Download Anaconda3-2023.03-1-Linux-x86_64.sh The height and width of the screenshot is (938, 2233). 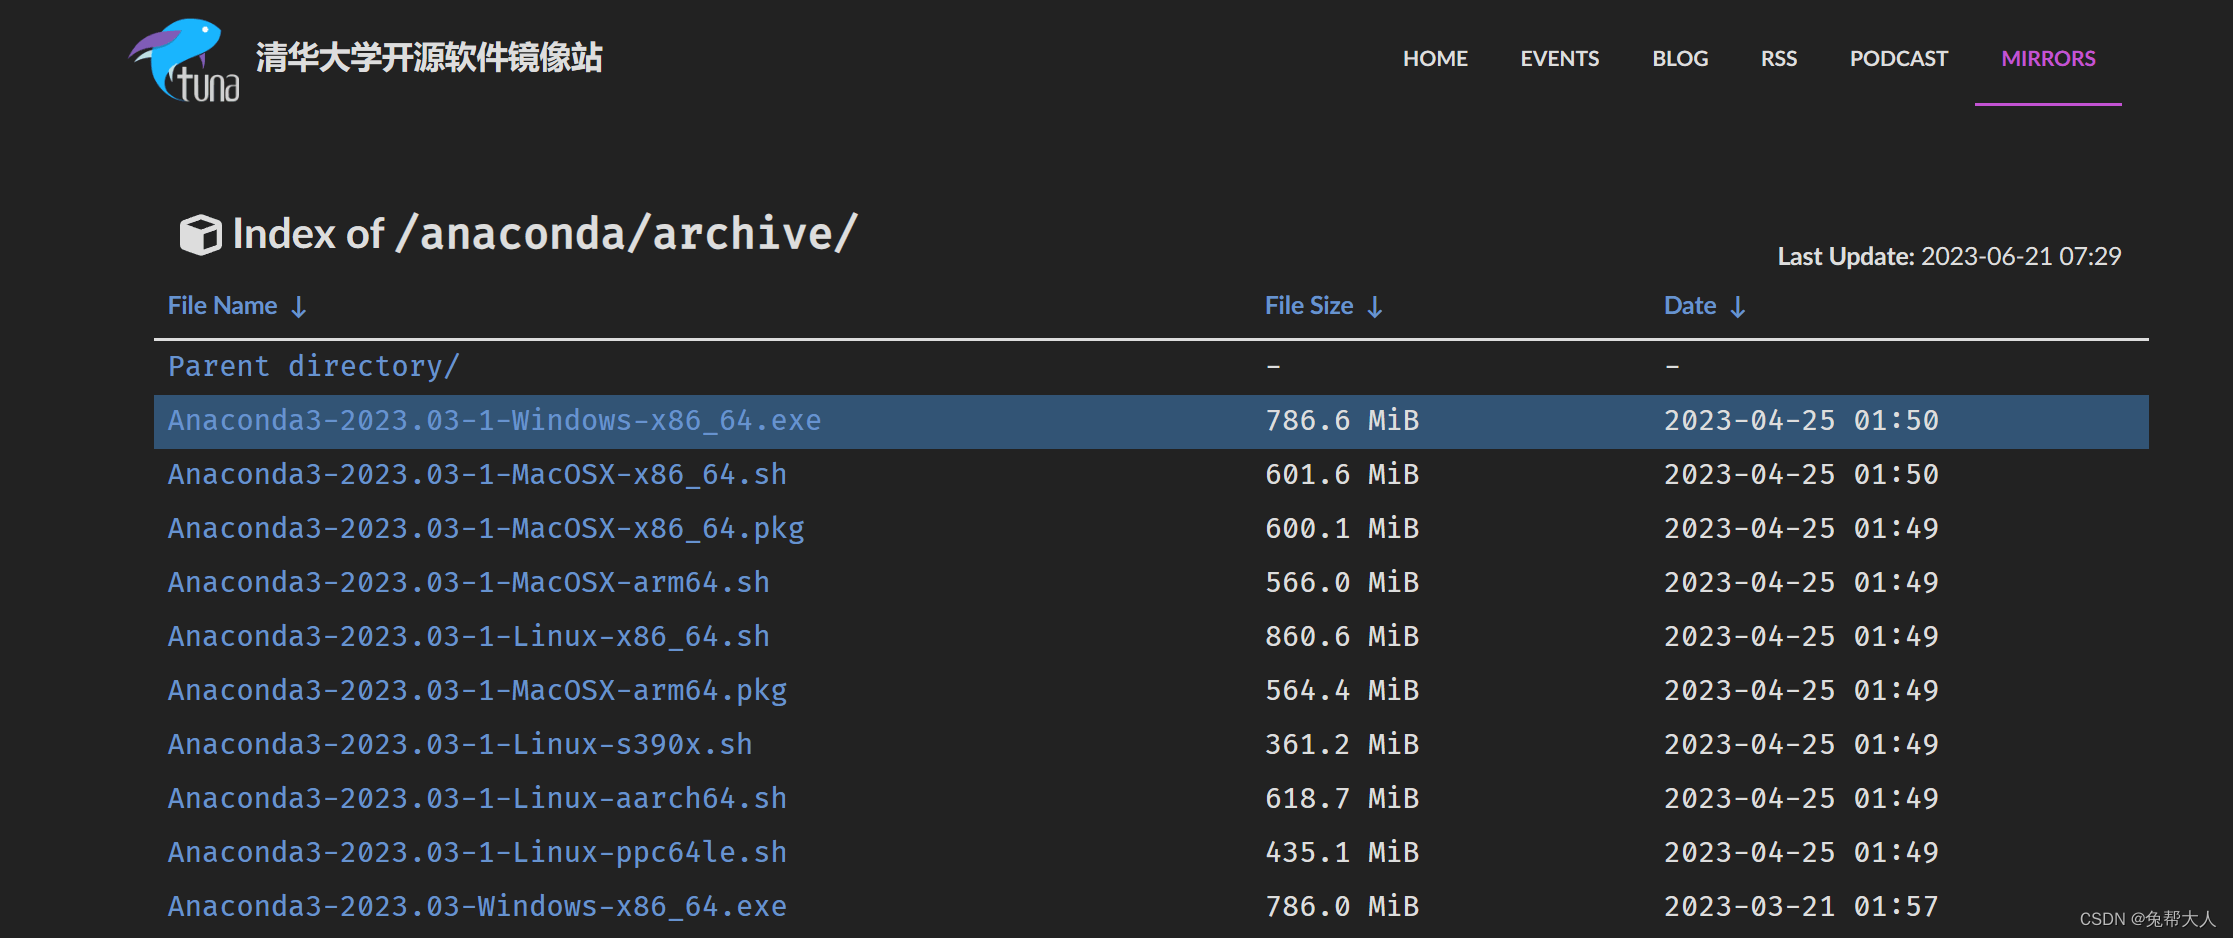(469, 637)
